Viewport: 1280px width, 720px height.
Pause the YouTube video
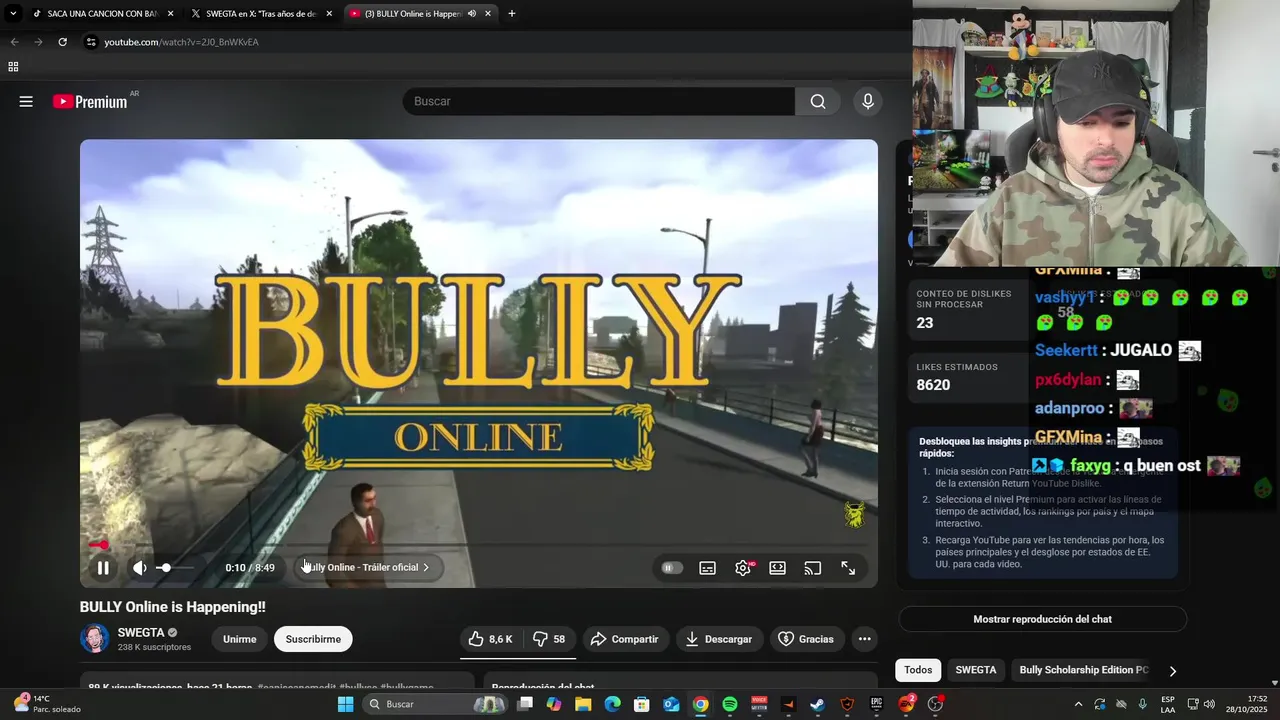click(x=102, y=568)
